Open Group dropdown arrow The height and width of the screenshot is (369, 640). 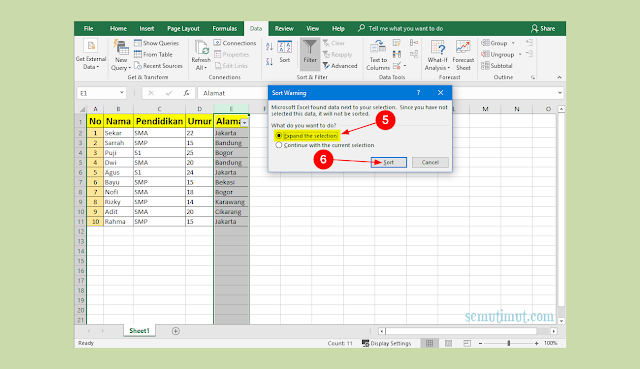[x=513, y=43]
